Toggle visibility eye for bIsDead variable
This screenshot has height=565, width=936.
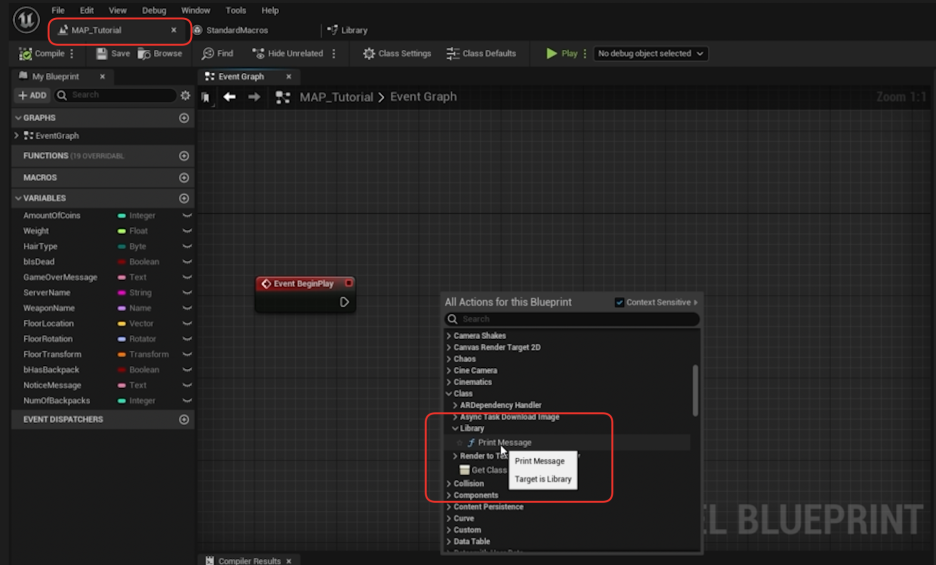coord(187,262)
